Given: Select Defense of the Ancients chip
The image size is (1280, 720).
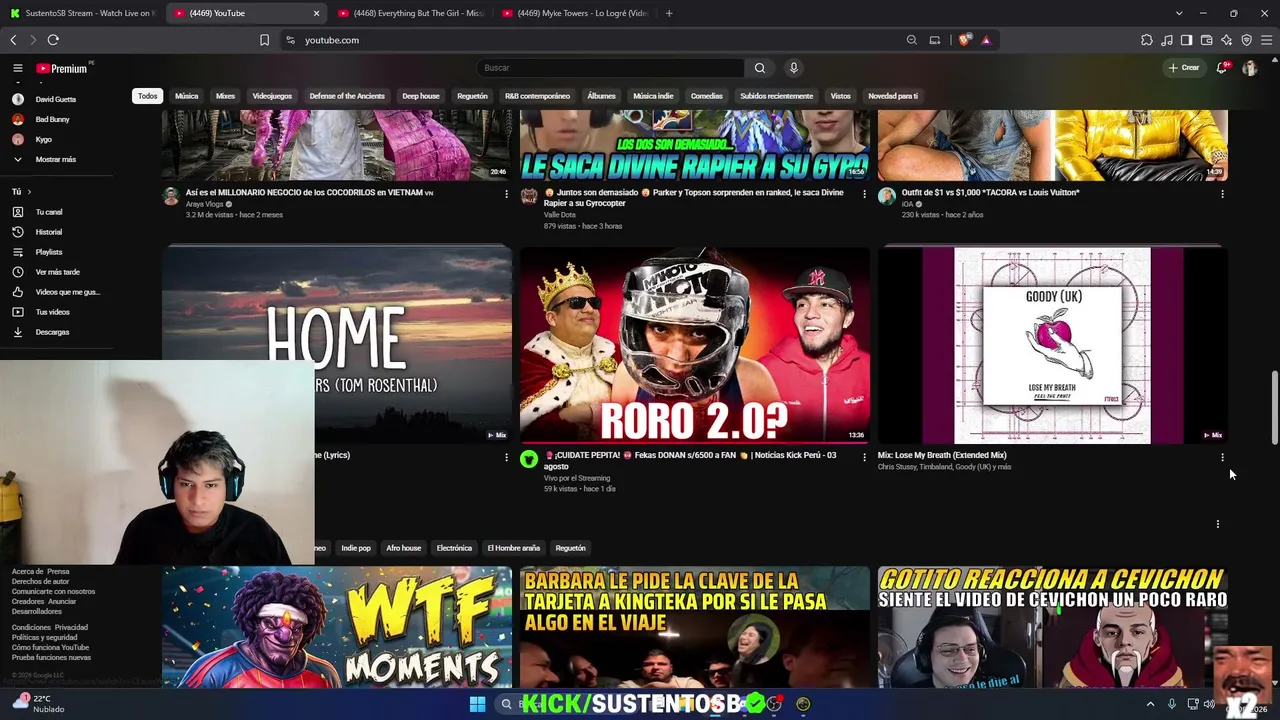Looking at the screenshot, I should pyautogui.click(x=347, y=96).
